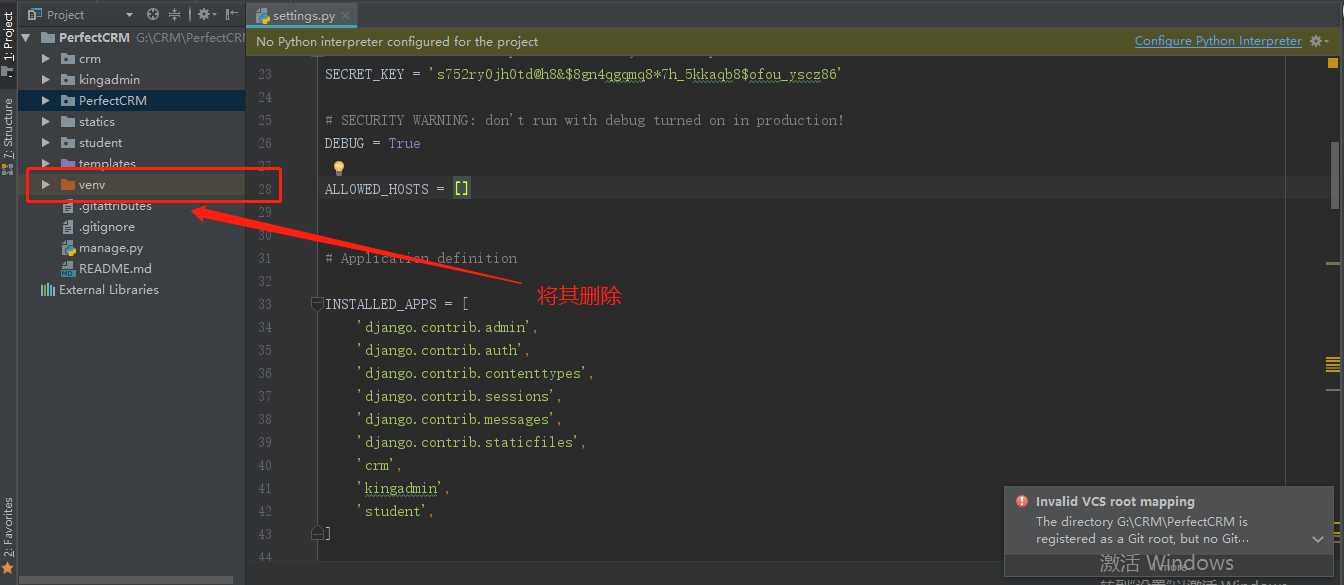The width and height of the screenshot is (1344, 585).
Task: Click the collapse all icon in Project panel
Action: tap(175, 14)
